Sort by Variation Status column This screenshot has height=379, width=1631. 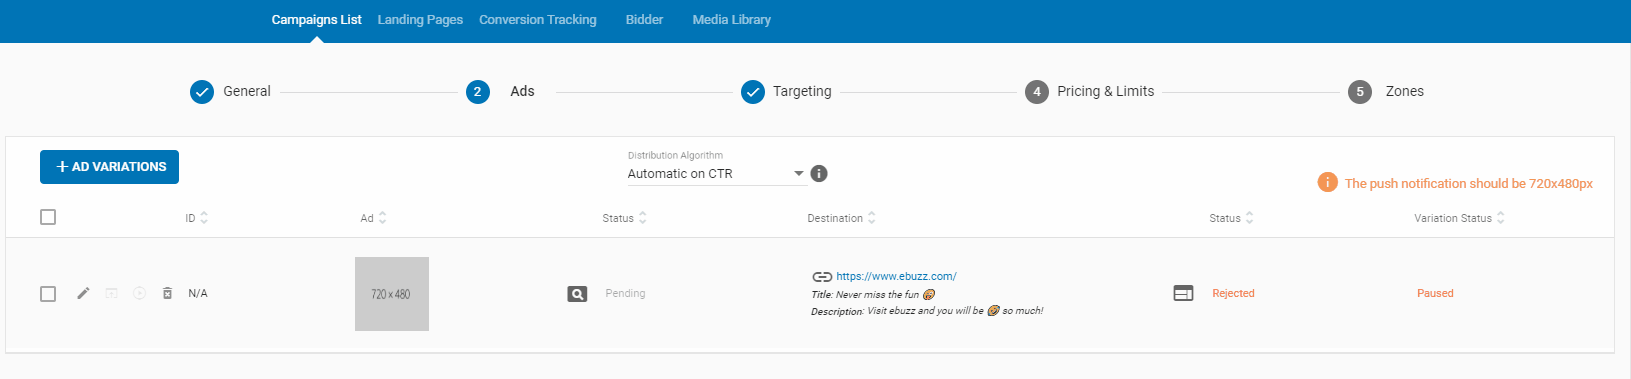coord(1459,218)
